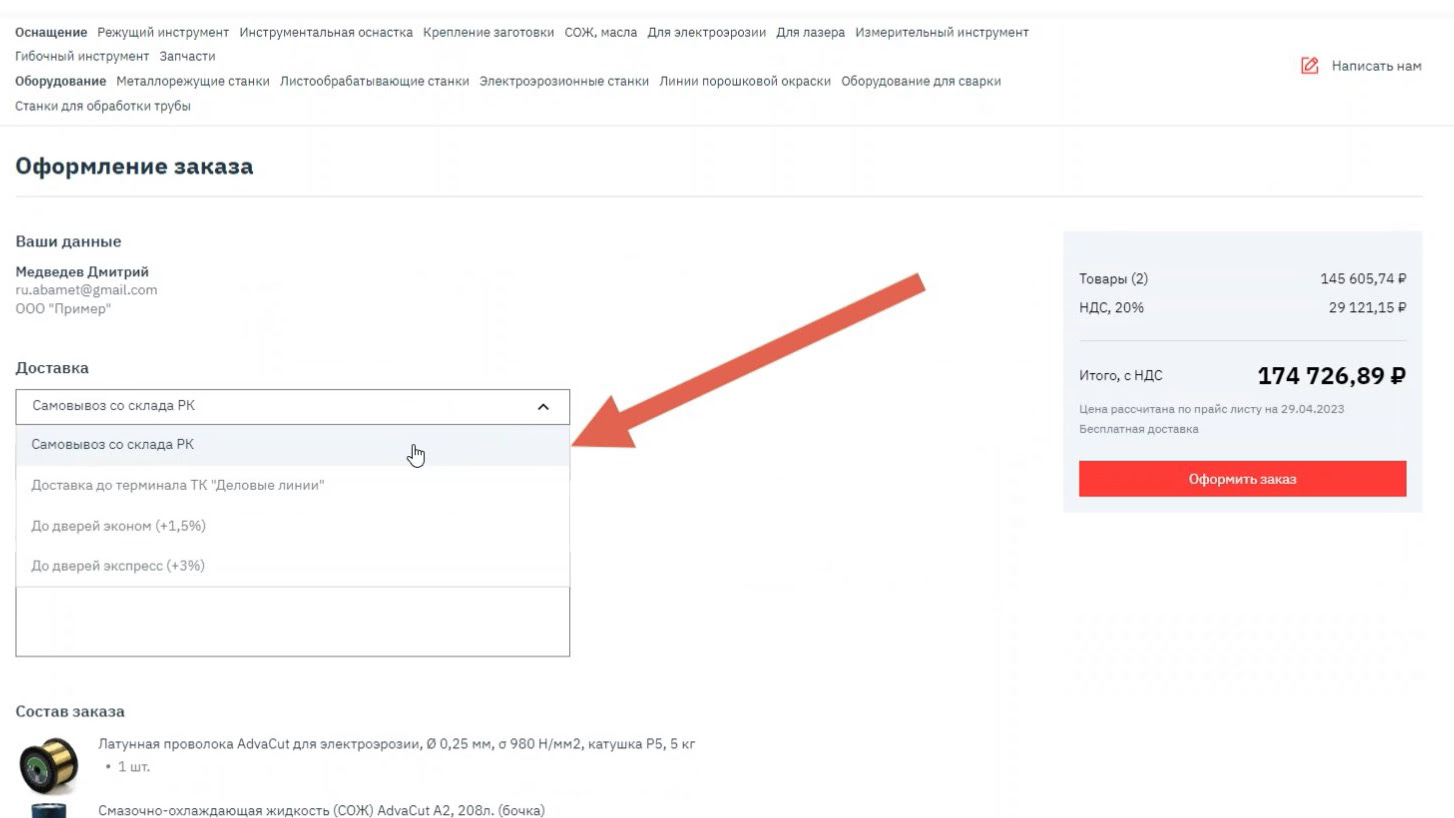This screenshot has height=818, width=1454.
Task: Open Инструментальная оснастка category
Action: 326,32
